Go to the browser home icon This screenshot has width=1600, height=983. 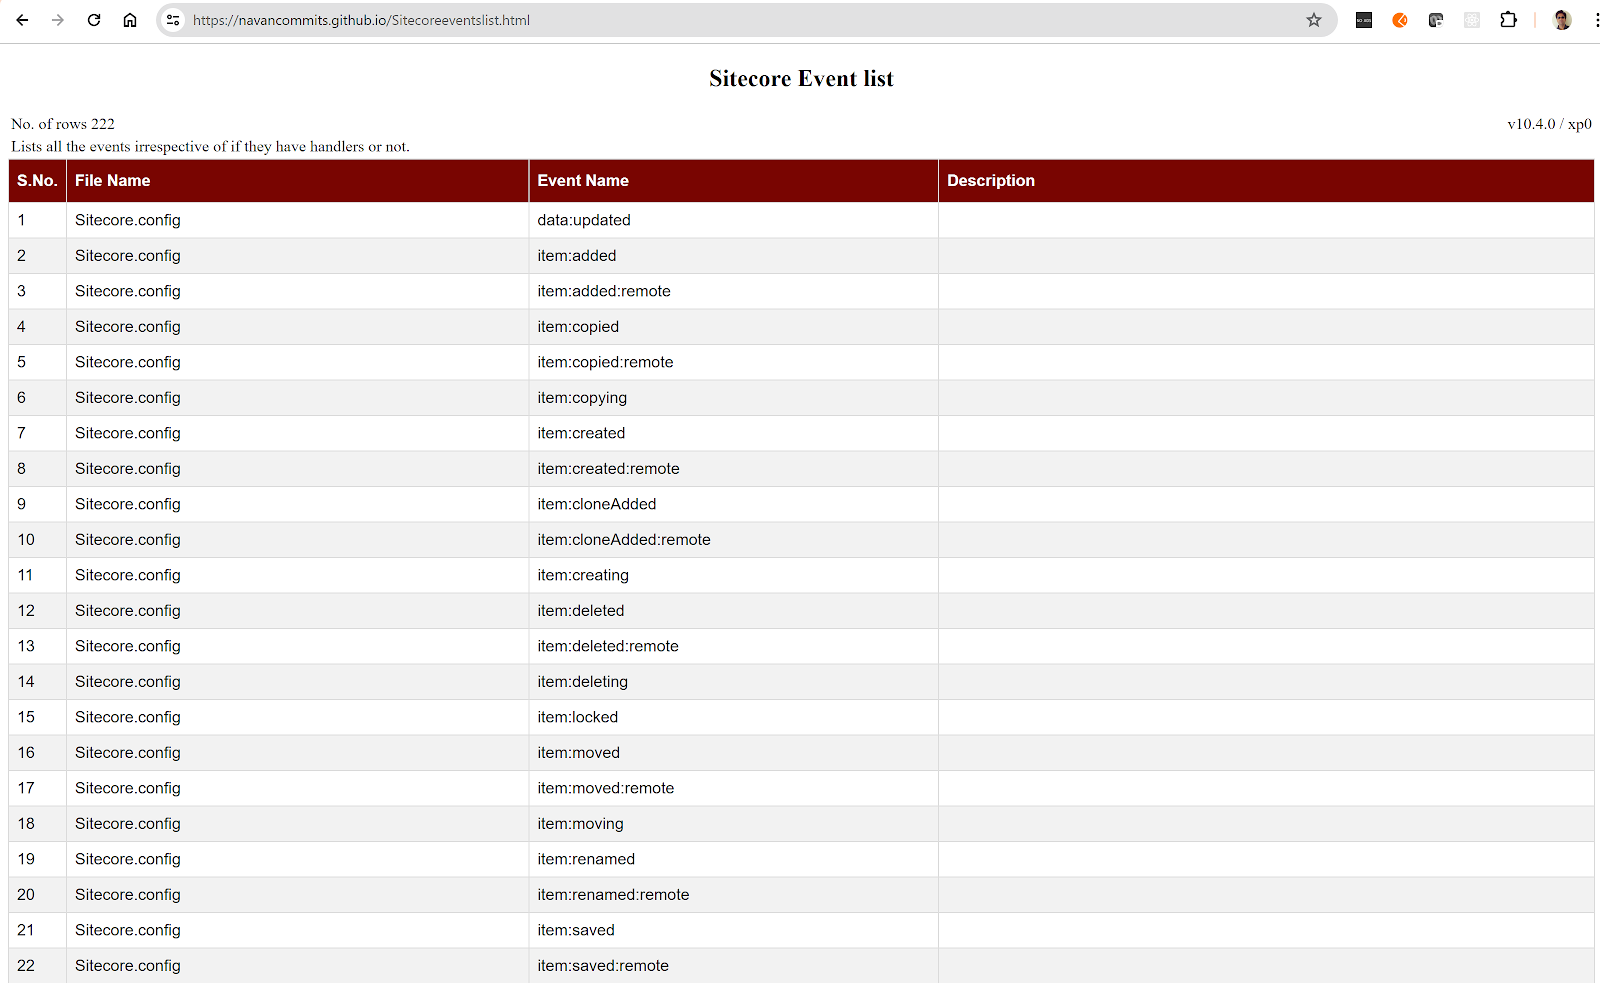click(x=130, y=20)
